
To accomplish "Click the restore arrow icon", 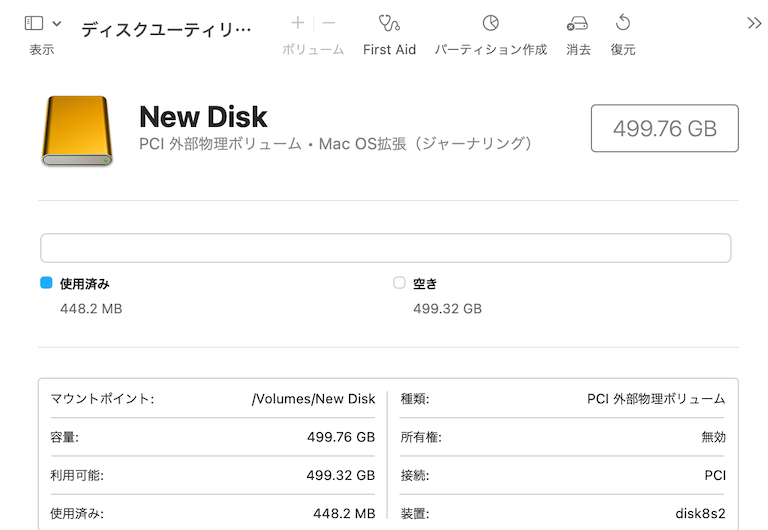I will coord(623,23).
